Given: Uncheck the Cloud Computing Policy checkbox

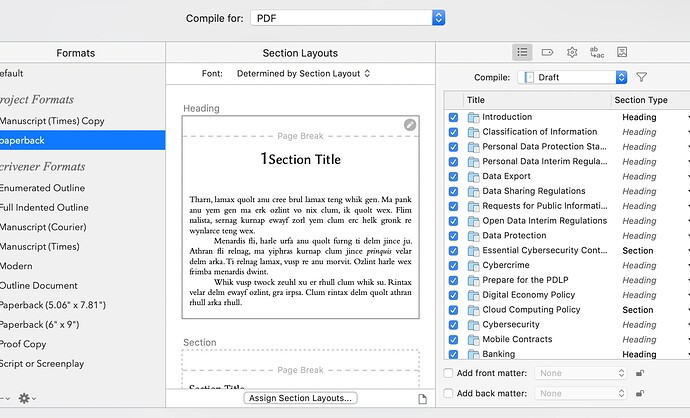Looking at the screenshot, I should [x=453, y=310].
